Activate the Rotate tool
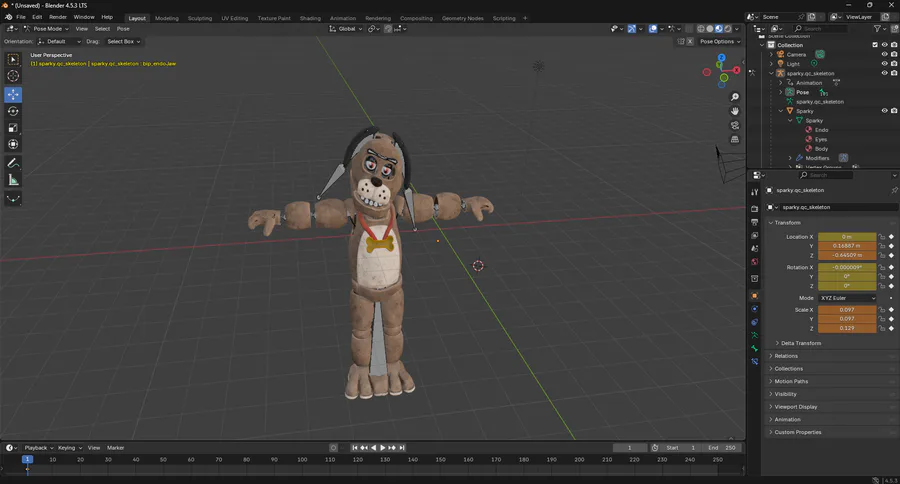 click(x=13, y=111)
